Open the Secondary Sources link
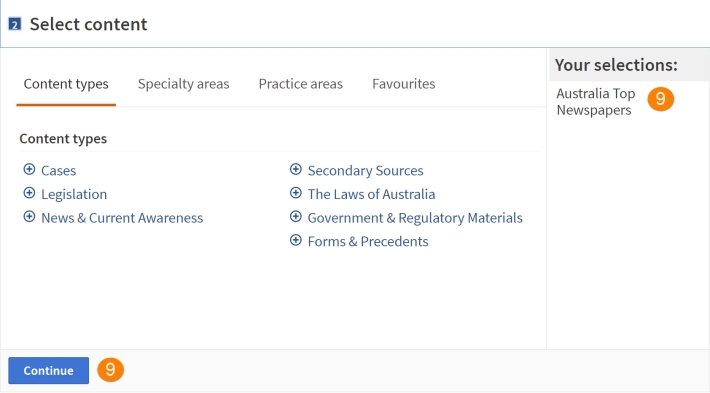This screenshot has height=393, width=710. click(x=365, y=171)
